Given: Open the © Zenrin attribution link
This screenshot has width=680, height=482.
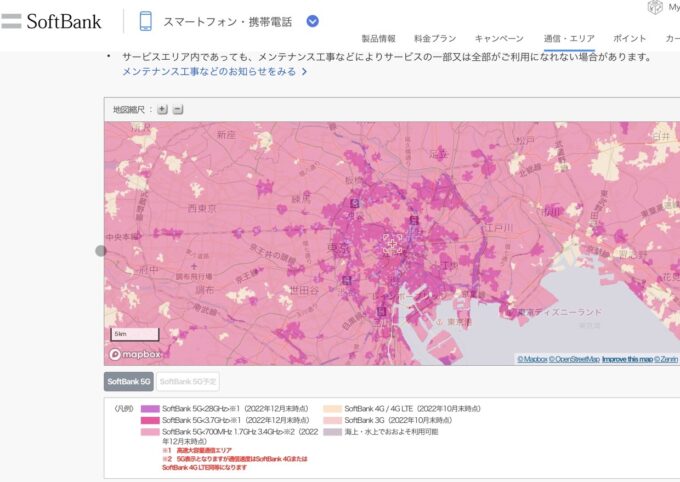Looking at the screenshot, I should tap(666, 359).
